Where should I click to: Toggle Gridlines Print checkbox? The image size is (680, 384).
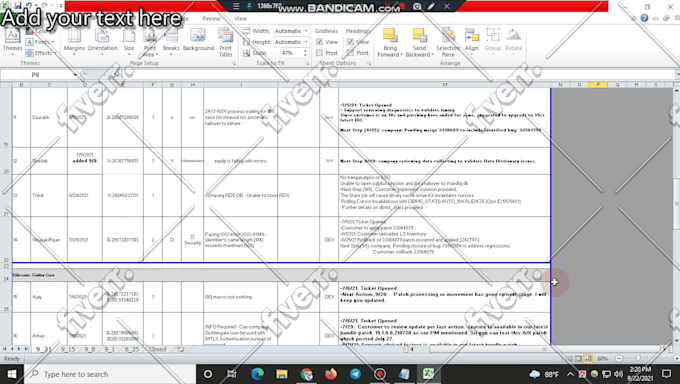pos(320,53)
